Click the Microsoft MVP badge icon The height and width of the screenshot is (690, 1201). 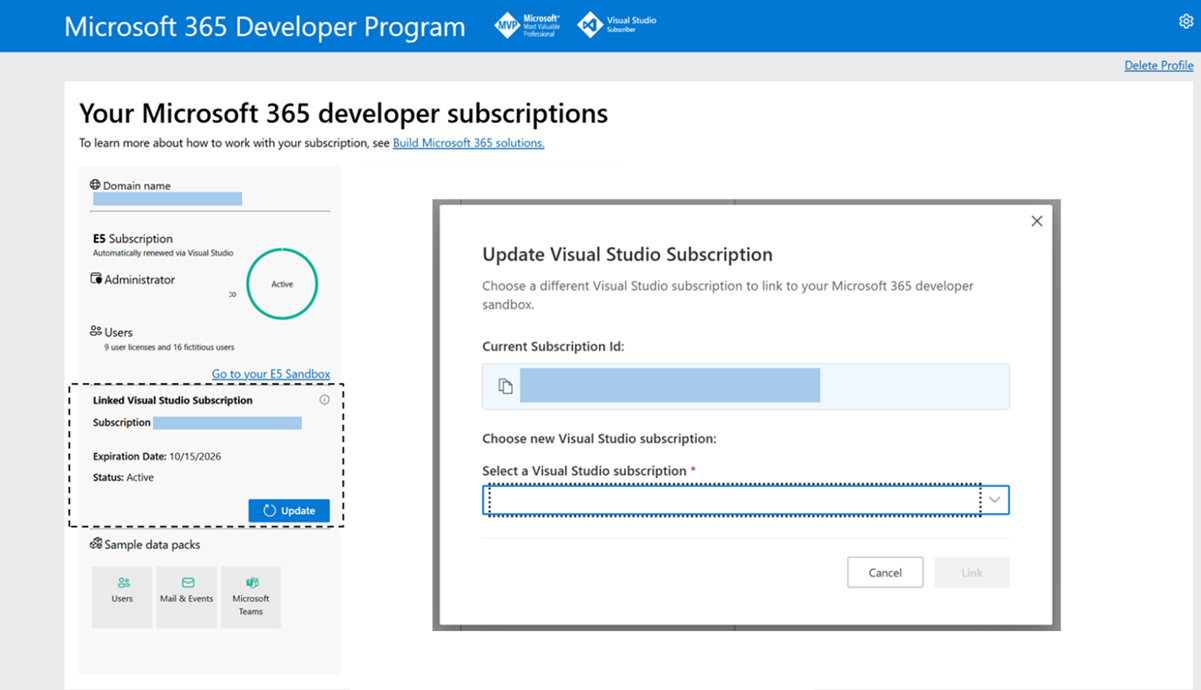(508, 25)
